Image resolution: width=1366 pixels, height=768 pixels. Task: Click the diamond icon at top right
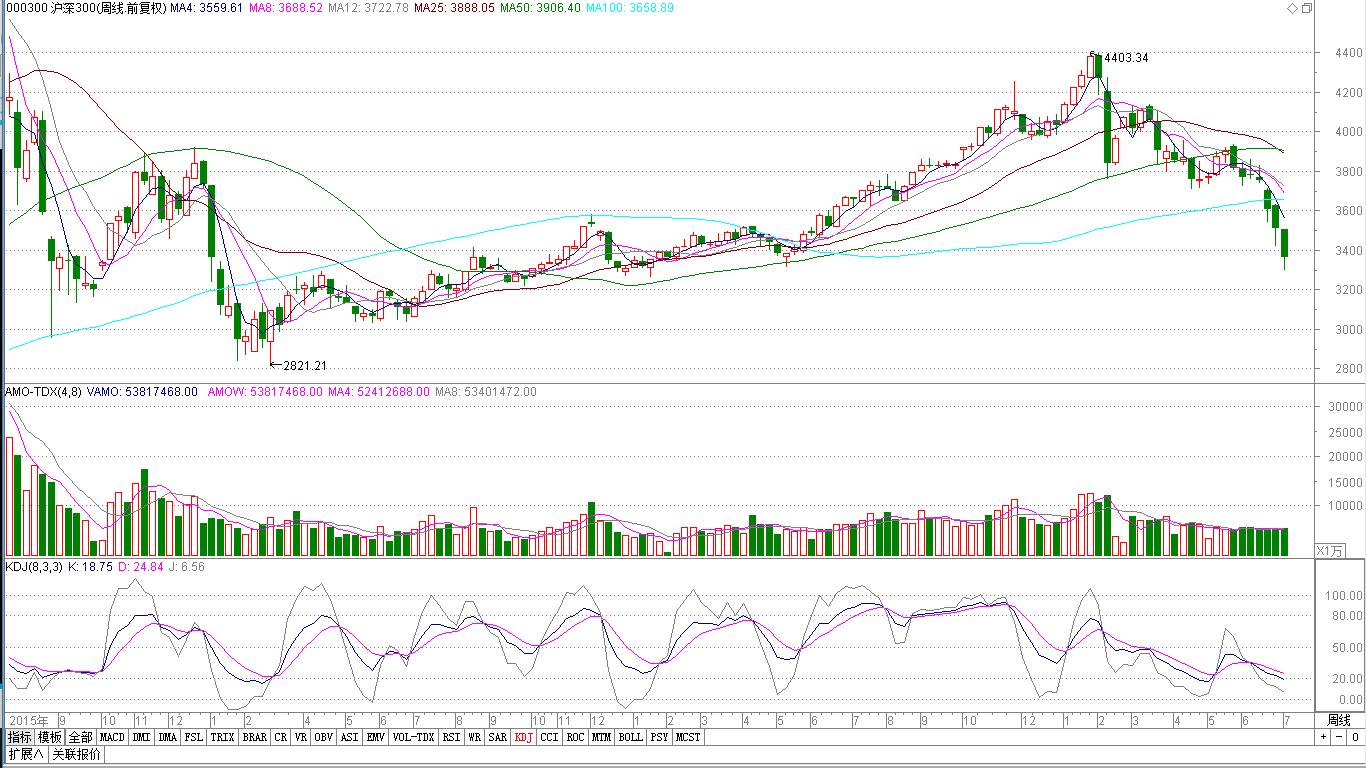tap(1292, 8)
